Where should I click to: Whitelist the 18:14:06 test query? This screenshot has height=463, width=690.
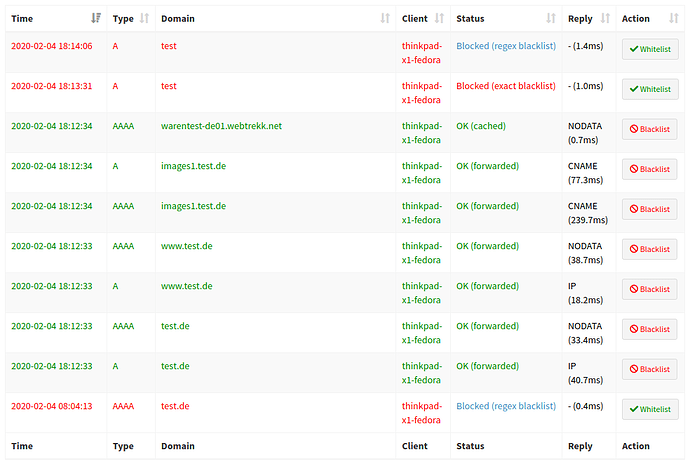pos(649,49)
